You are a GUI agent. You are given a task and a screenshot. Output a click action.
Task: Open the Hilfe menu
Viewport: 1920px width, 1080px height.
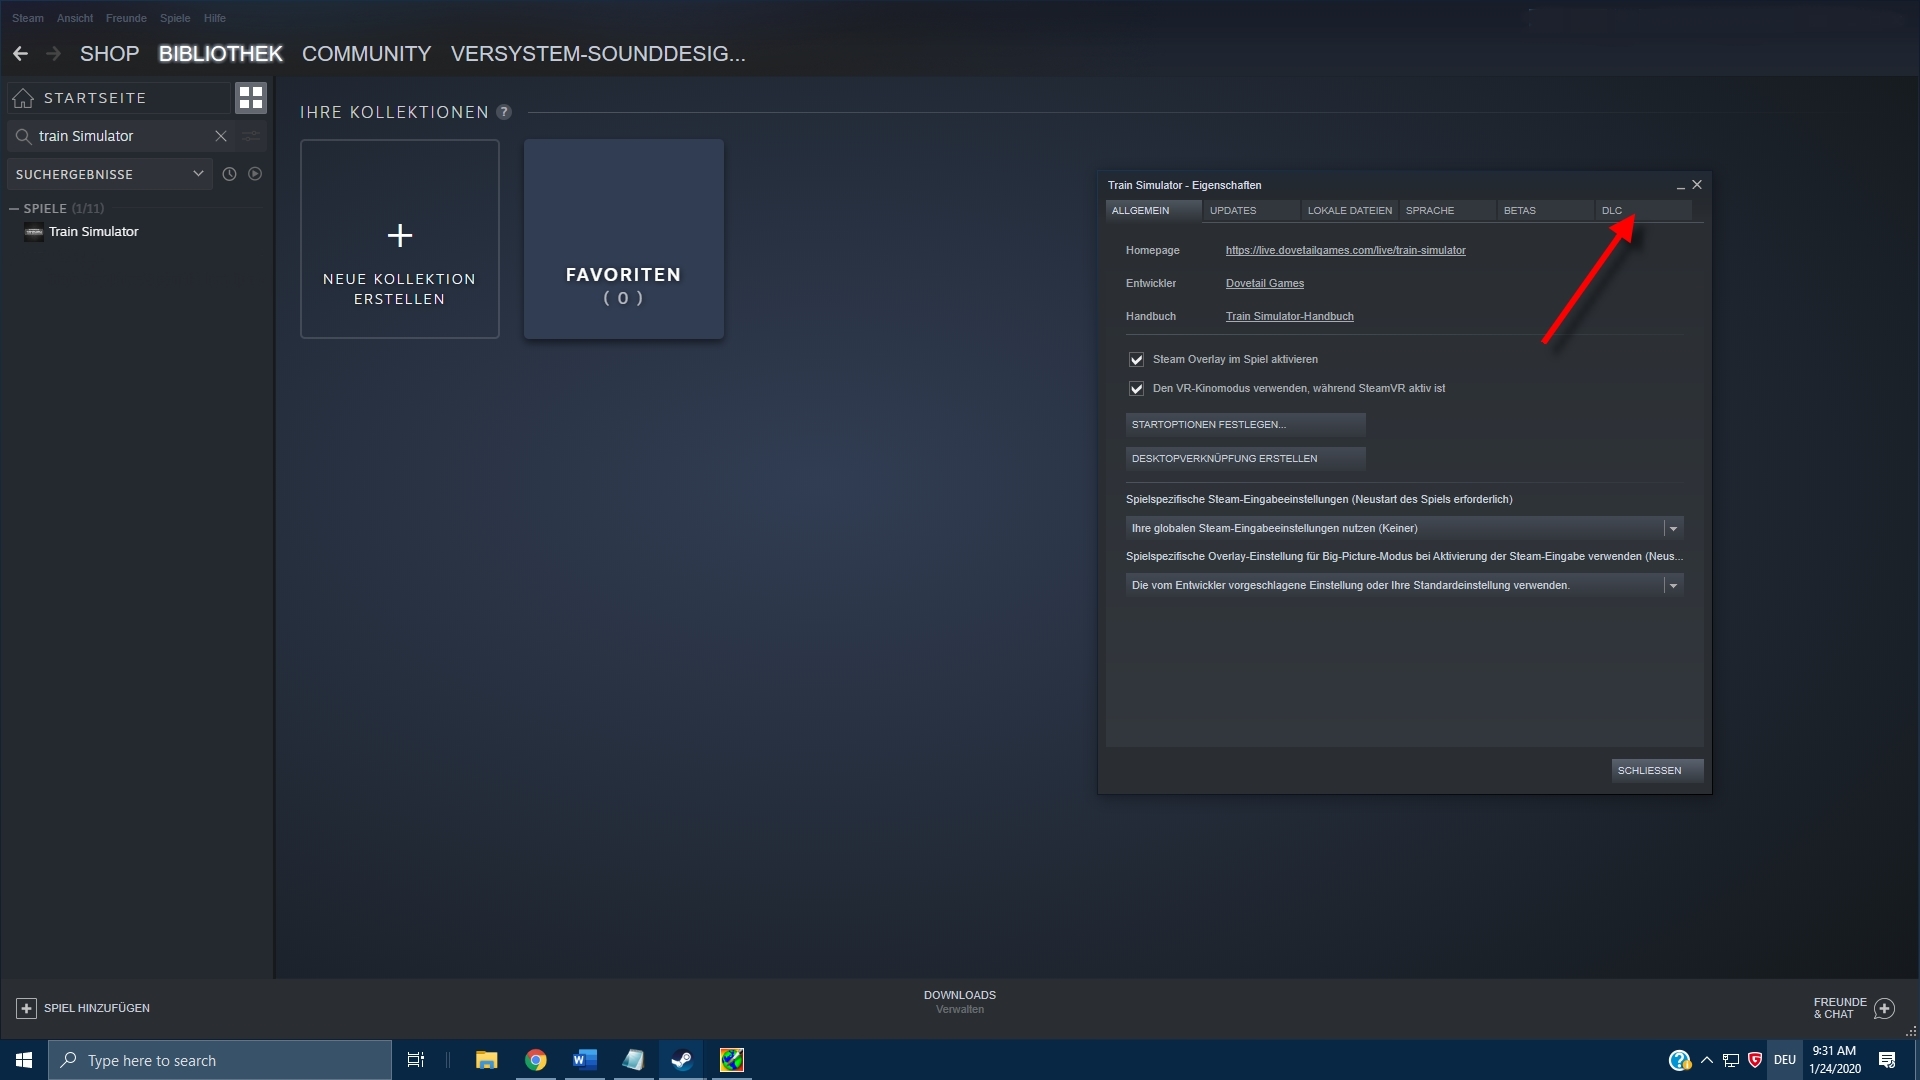(215, 18)
